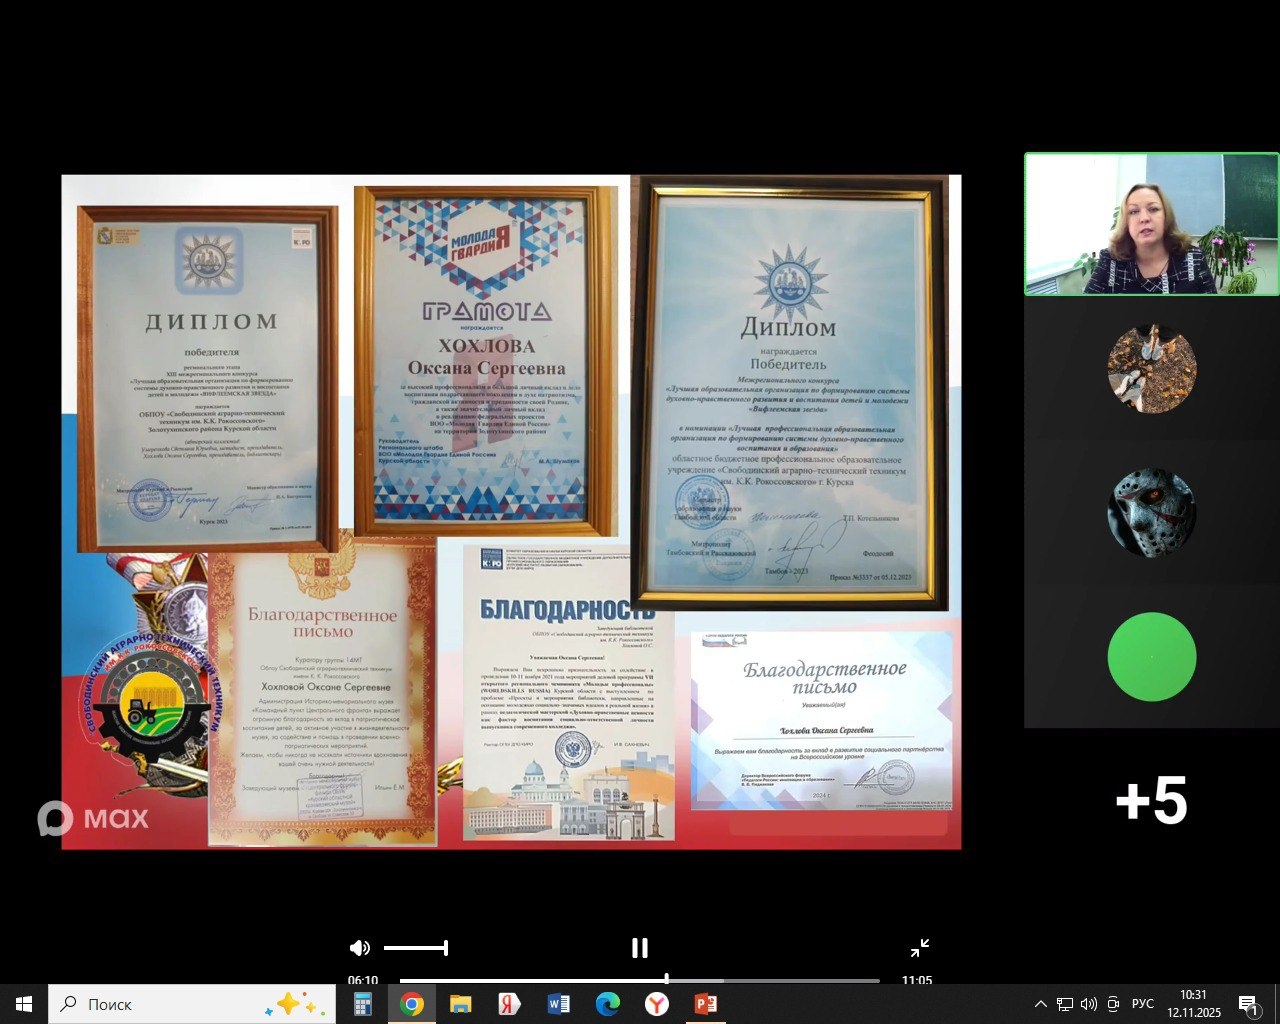Pause the video playback
The image size is (1280, 1024).
[x=640, y=948]
